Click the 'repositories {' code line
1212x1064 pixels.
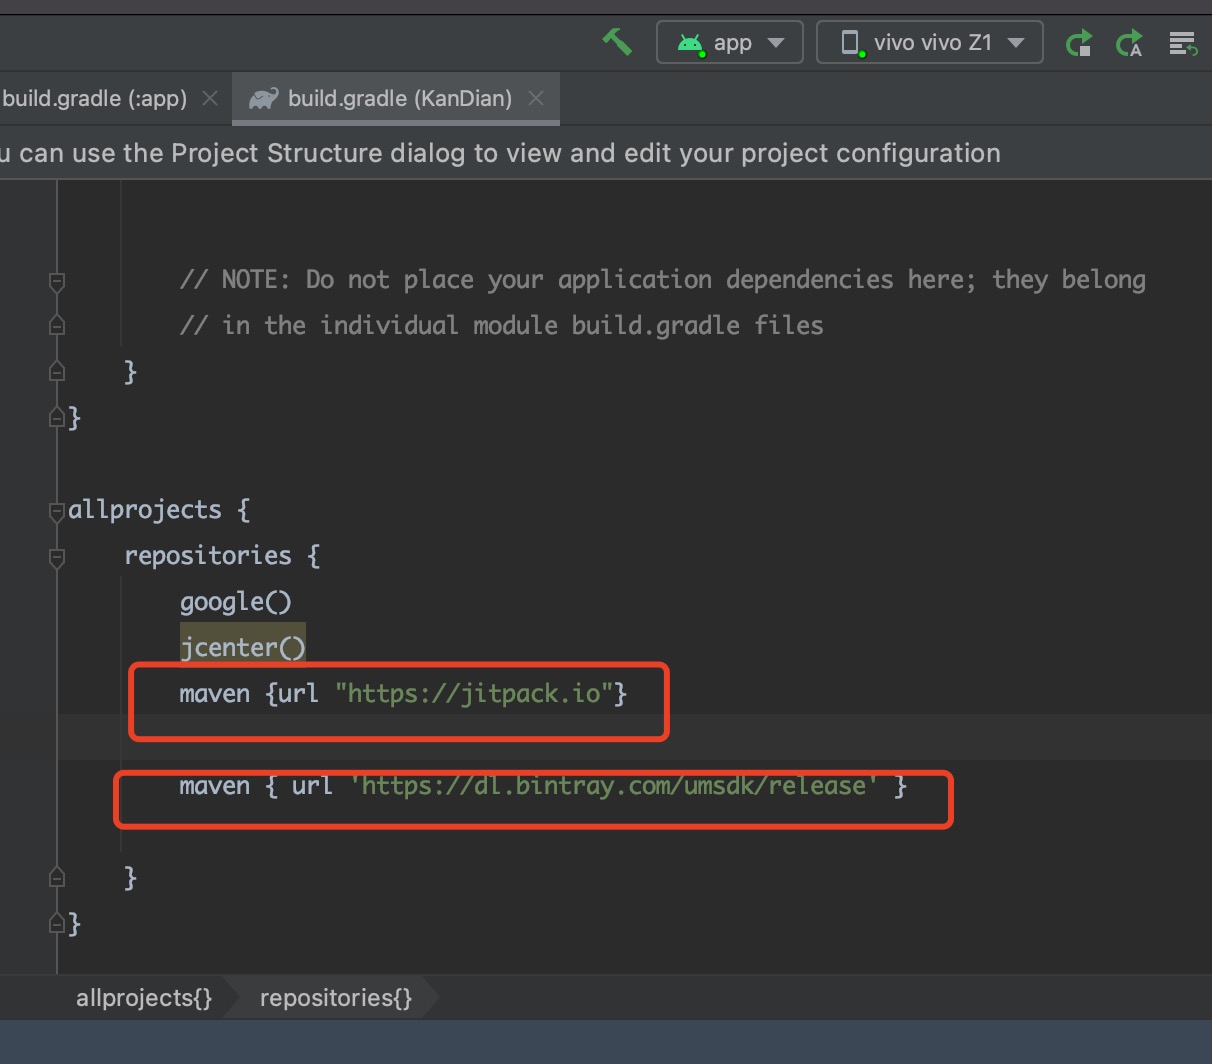click(x=222, y=556)
